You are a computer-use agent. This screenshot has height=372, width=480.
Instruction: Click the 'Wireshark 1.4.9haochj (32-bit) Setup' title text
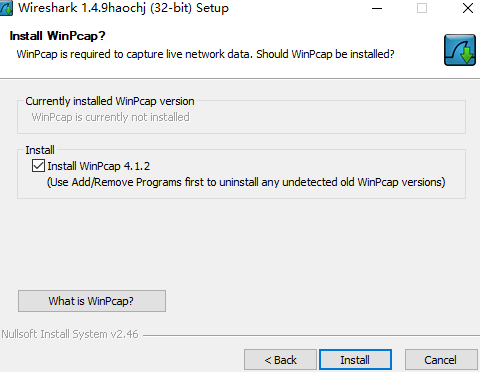point(123,8)
